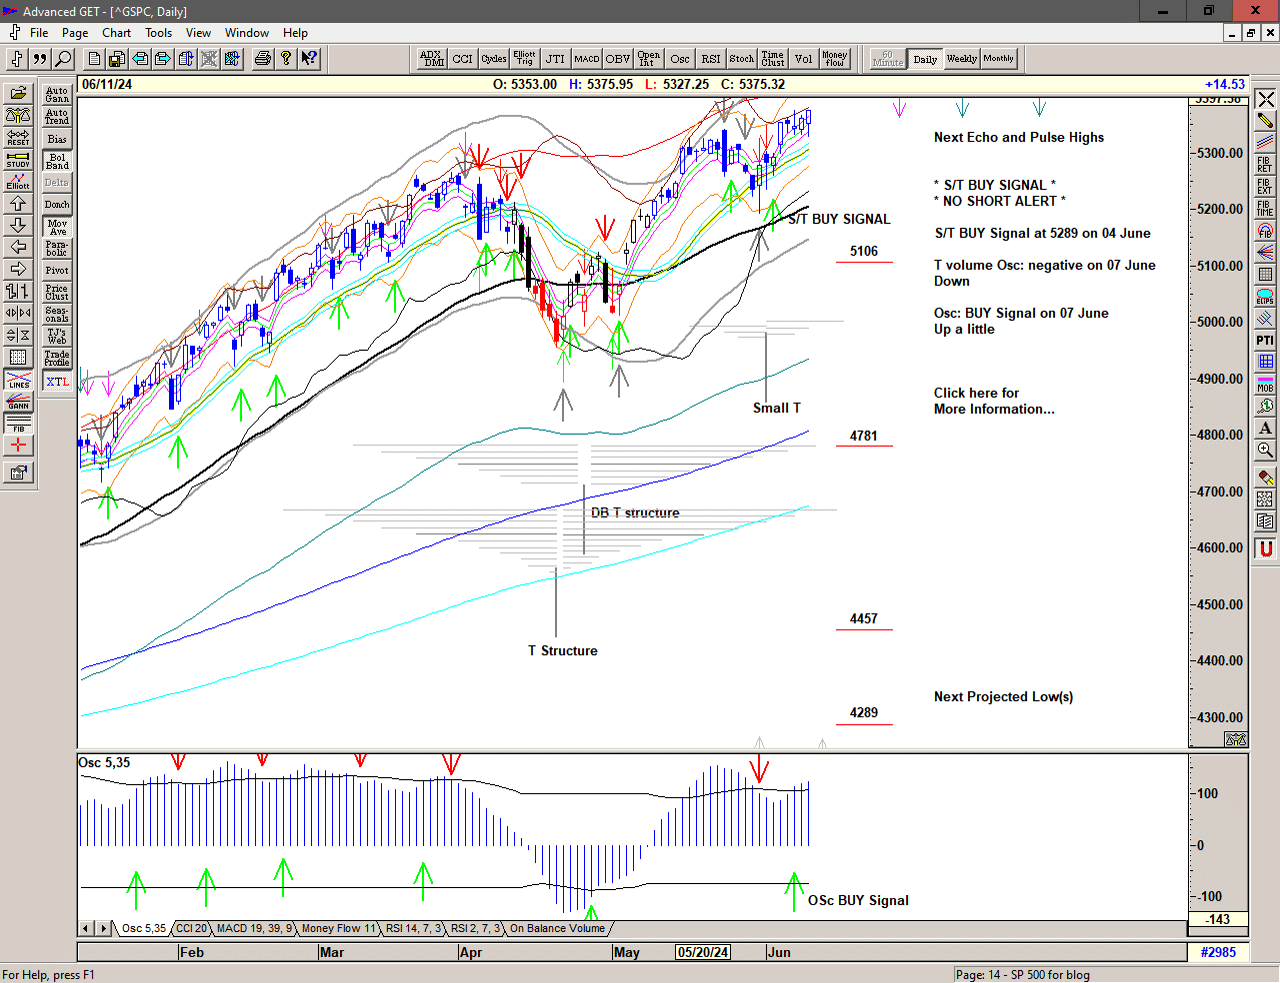Select the MOB make-or-break tool
This screenshot has height=983, width=1280.
(x=1265, y=384)
